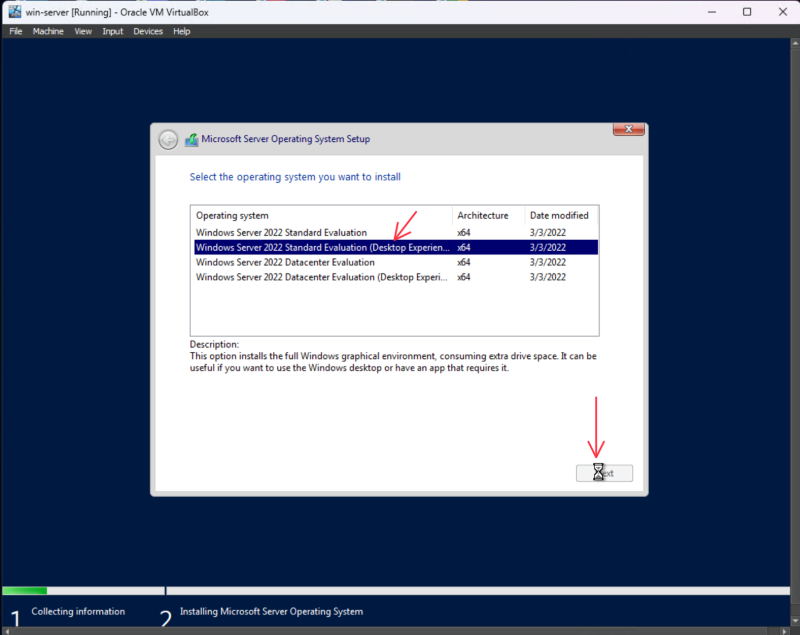Click the Setup wizard icon in title
The image size is (800, 635).
[x=191, y=140]
